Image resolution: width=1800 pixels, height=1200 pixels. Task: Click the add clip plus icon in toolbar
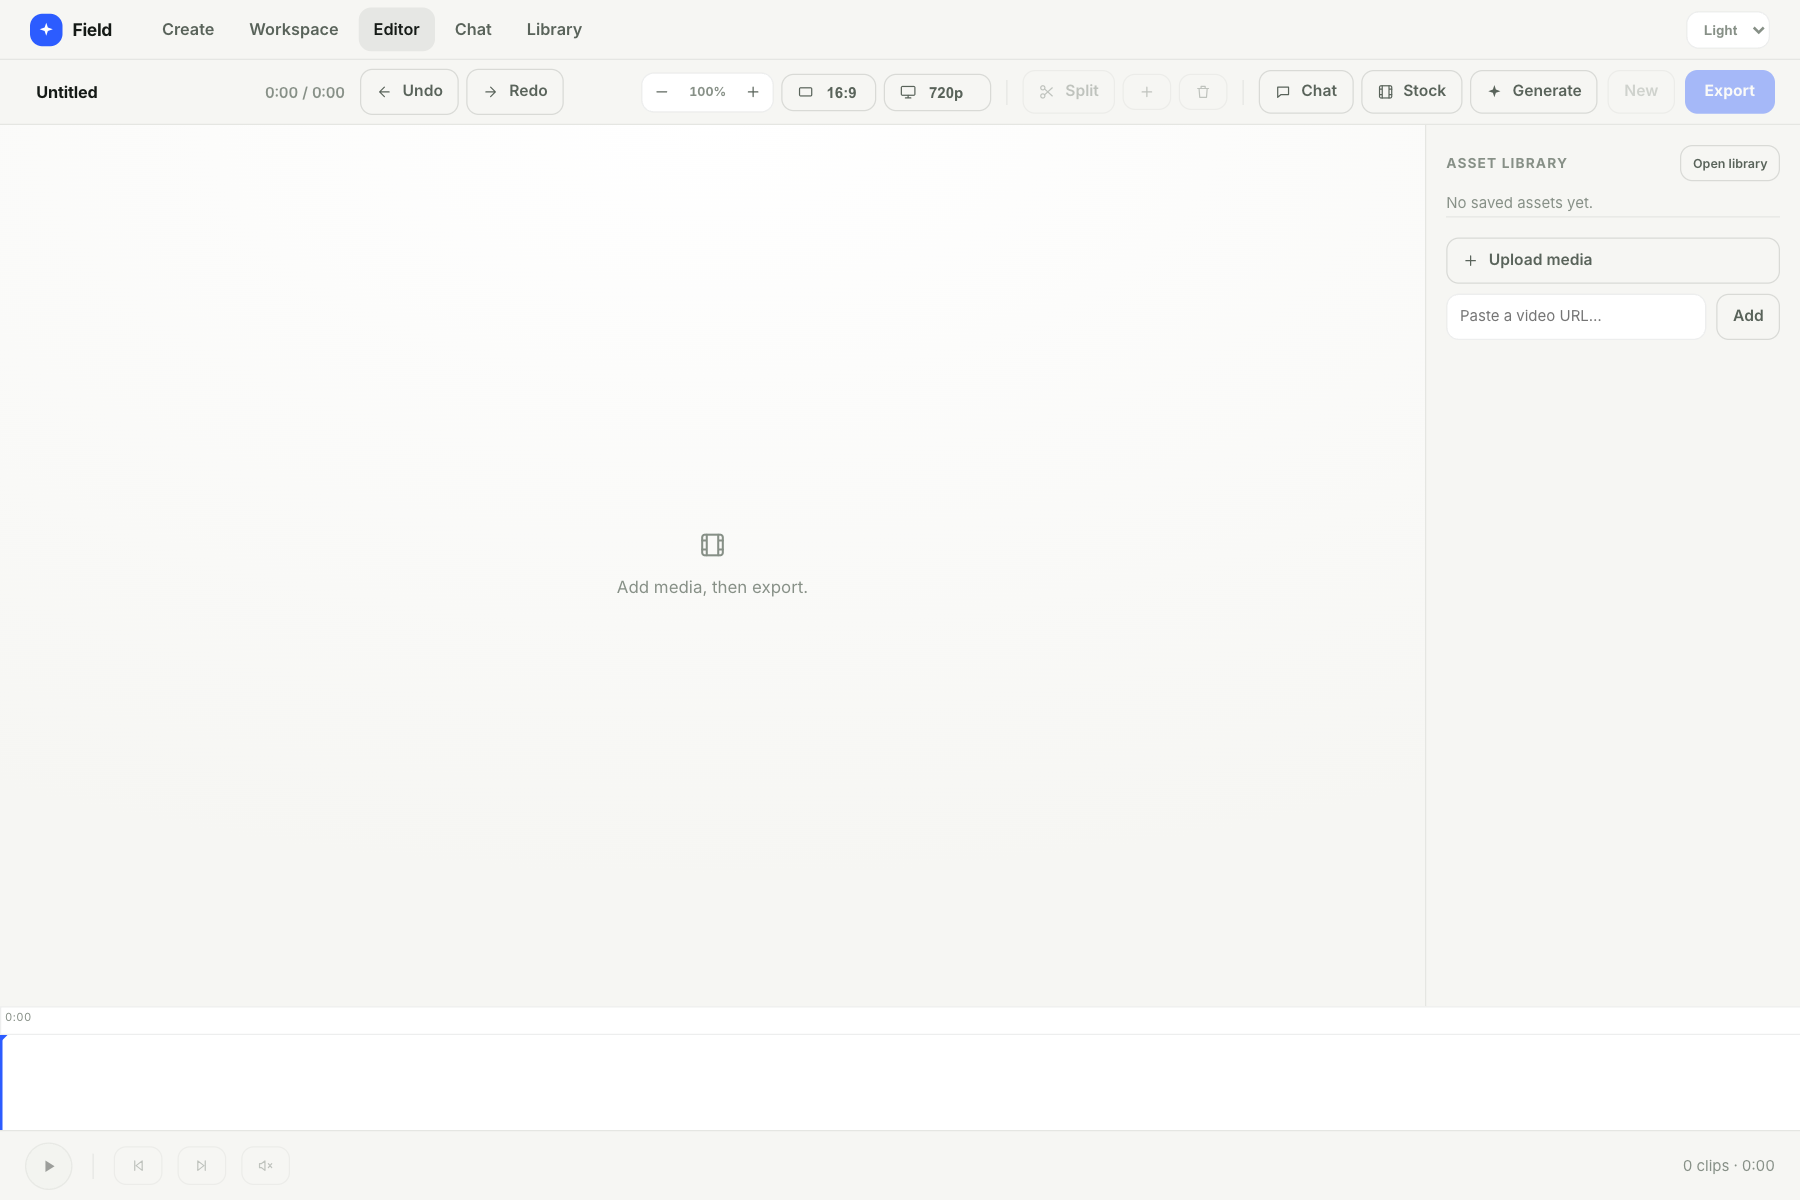click(x=1147, y=92)
